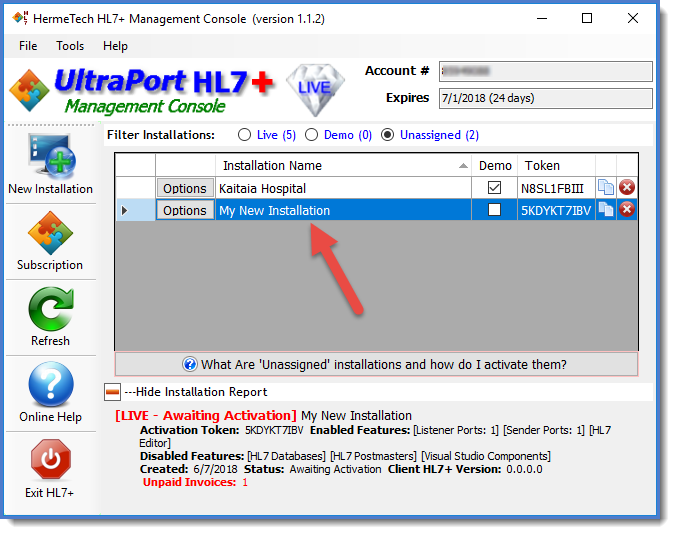Image resolution: width=675 pixels, height=534 pixels.
Task: Uncheck Demo box for Kaitaia Hospital
Action: pyautogui.click(x=494, y=188)
